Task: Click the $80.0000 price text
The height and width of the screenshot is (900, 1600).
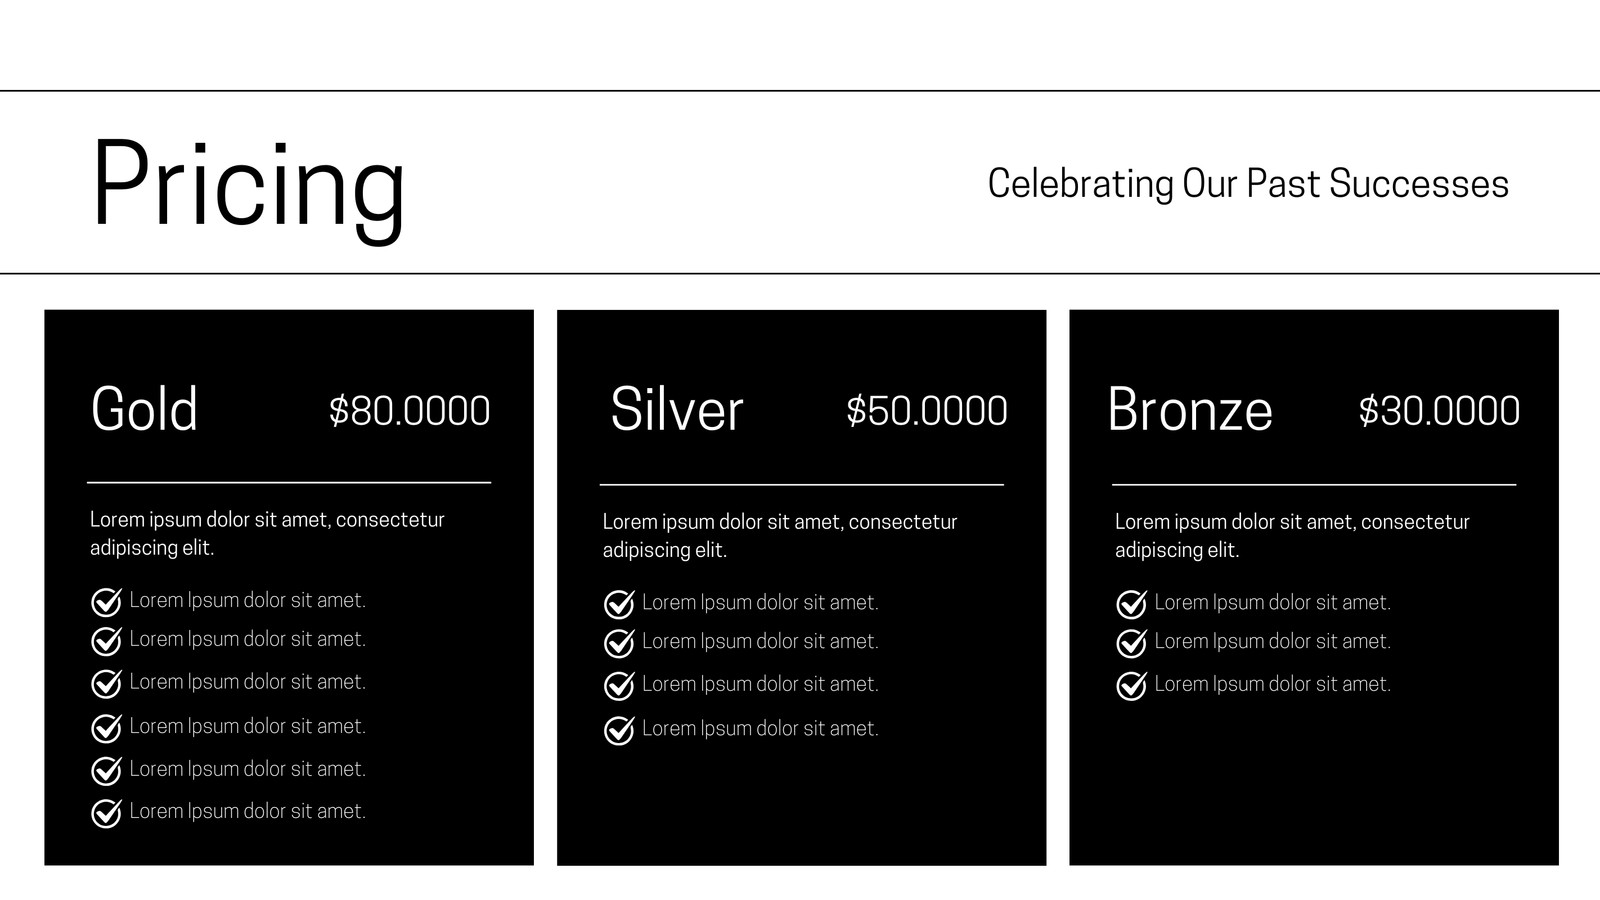Action: coord(409,411)
